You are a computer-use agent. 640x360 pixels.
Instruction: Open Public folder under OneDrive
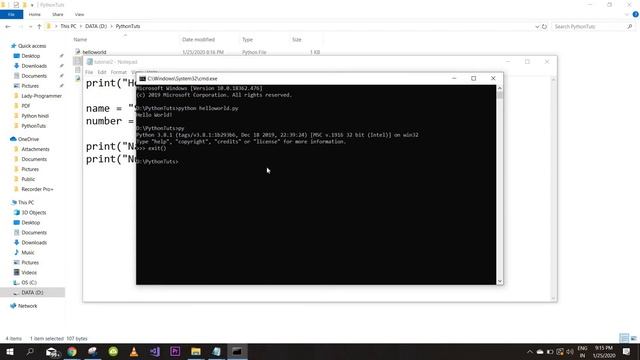coord(28,179)
